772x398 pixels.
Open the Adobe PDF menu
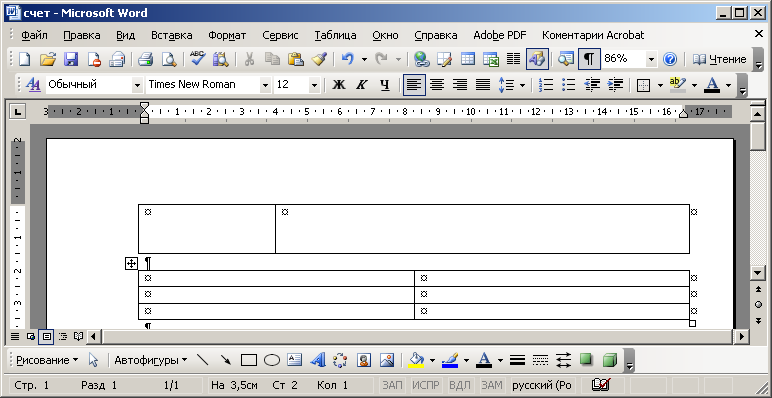click(500, 35)
